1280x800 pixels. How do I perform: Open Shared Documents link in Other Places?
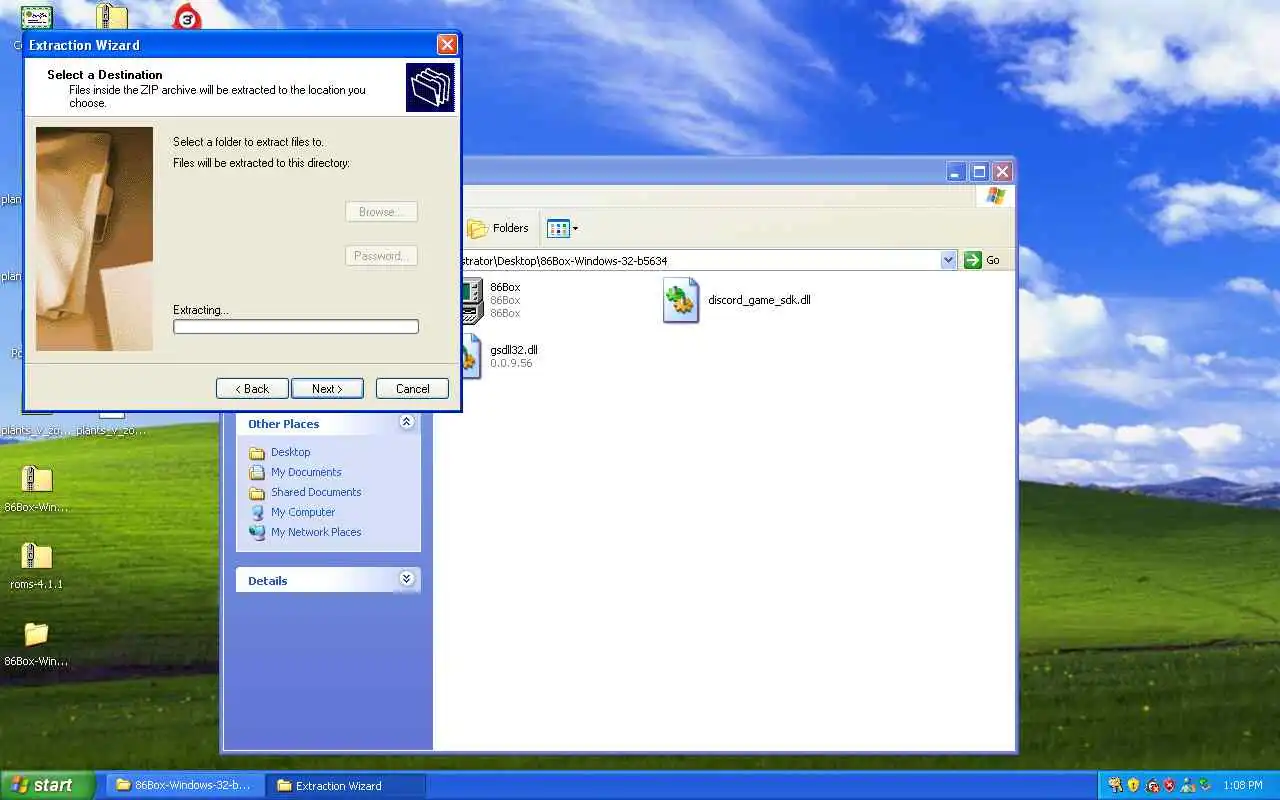316,492
